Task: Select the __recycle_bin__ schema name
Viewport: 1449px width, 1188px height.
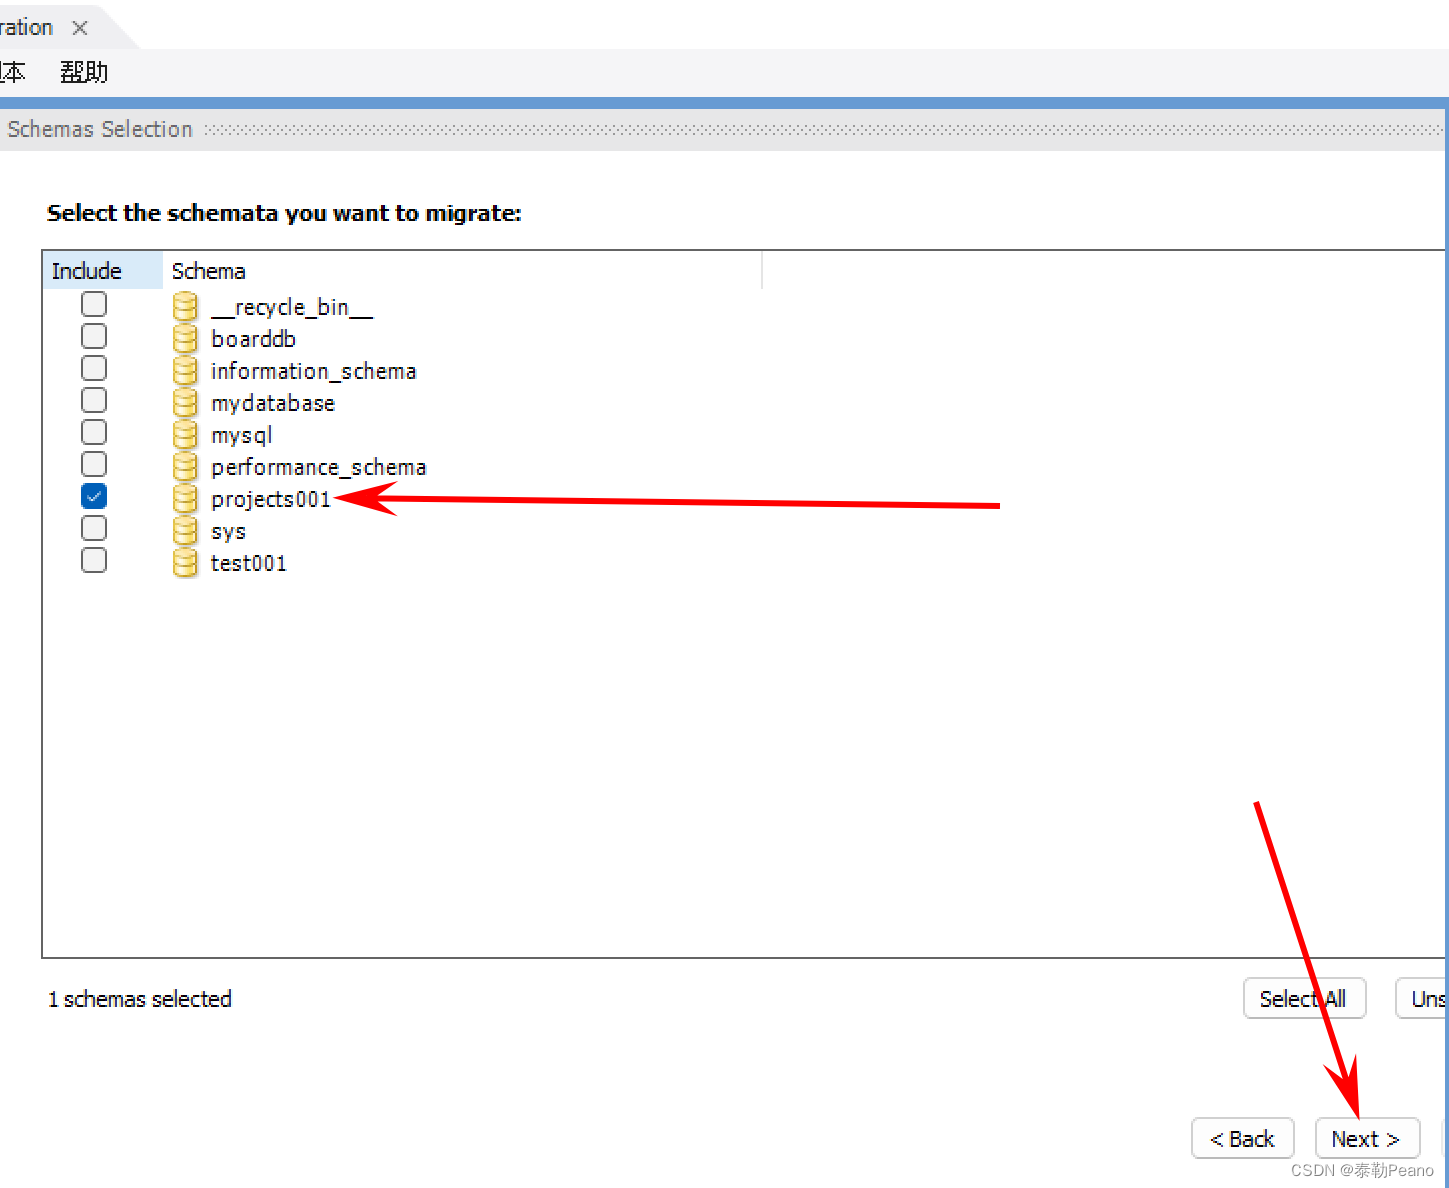Action: (x=292, y=308)
